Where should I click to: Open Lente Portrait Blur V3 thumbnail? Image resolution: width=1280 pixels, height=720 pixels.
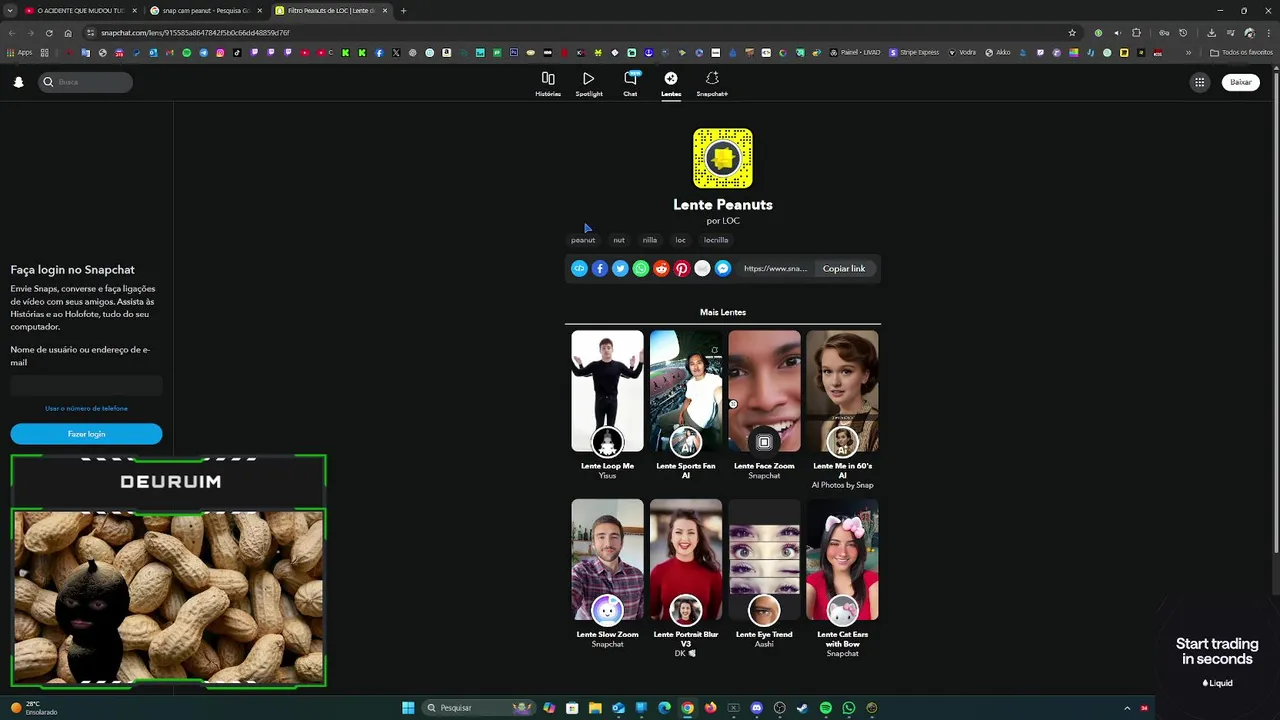[x=686, y=560]
